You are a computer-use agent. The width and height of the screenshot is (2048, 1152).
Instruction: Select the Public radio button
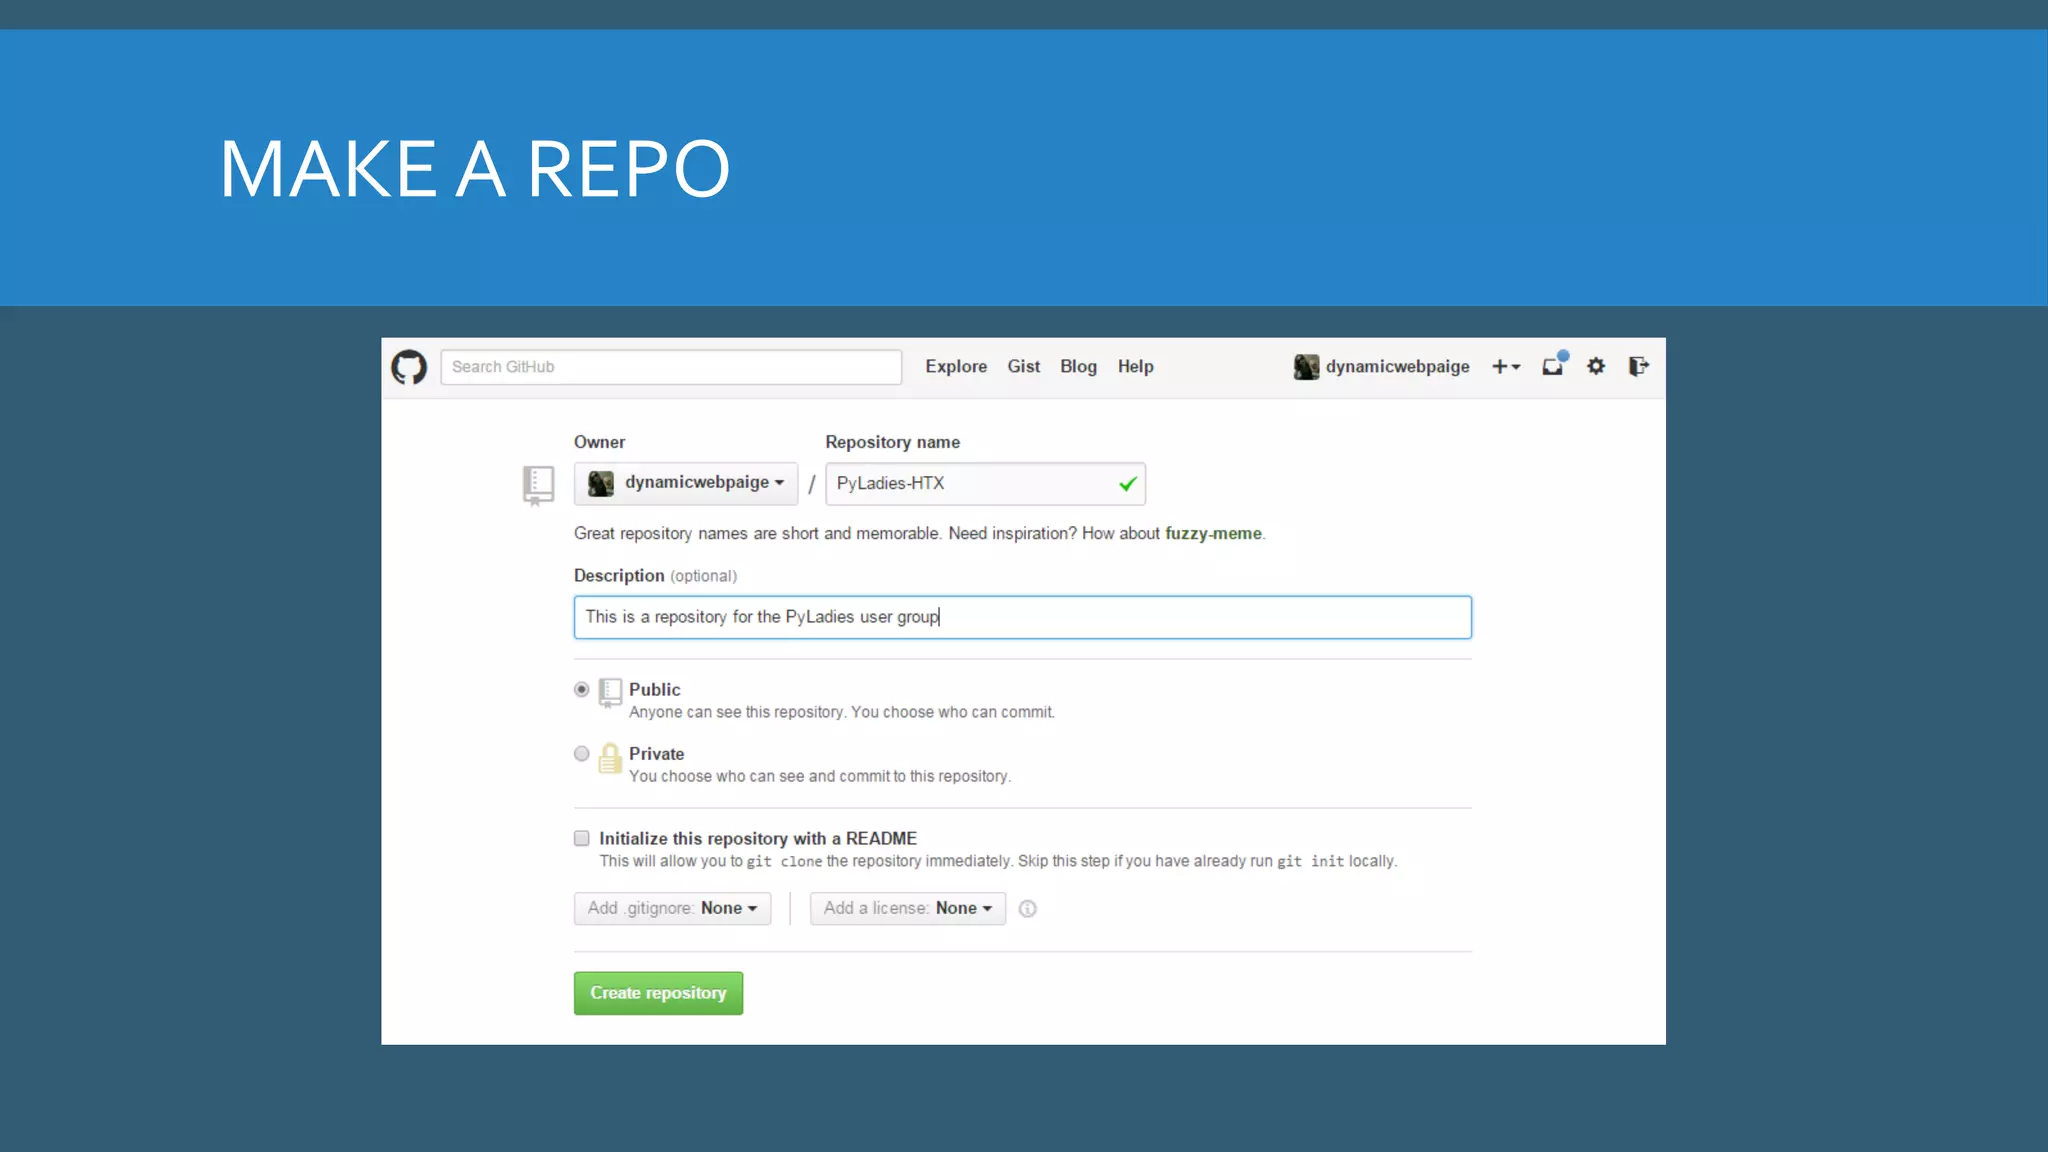(581, 689)
